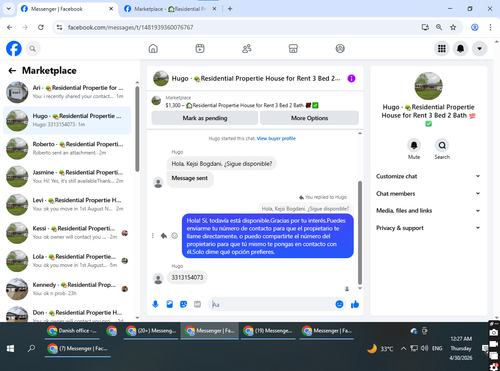500x371 pixels.
Task: Click the voice clip microphone icon
Action: 155,304
